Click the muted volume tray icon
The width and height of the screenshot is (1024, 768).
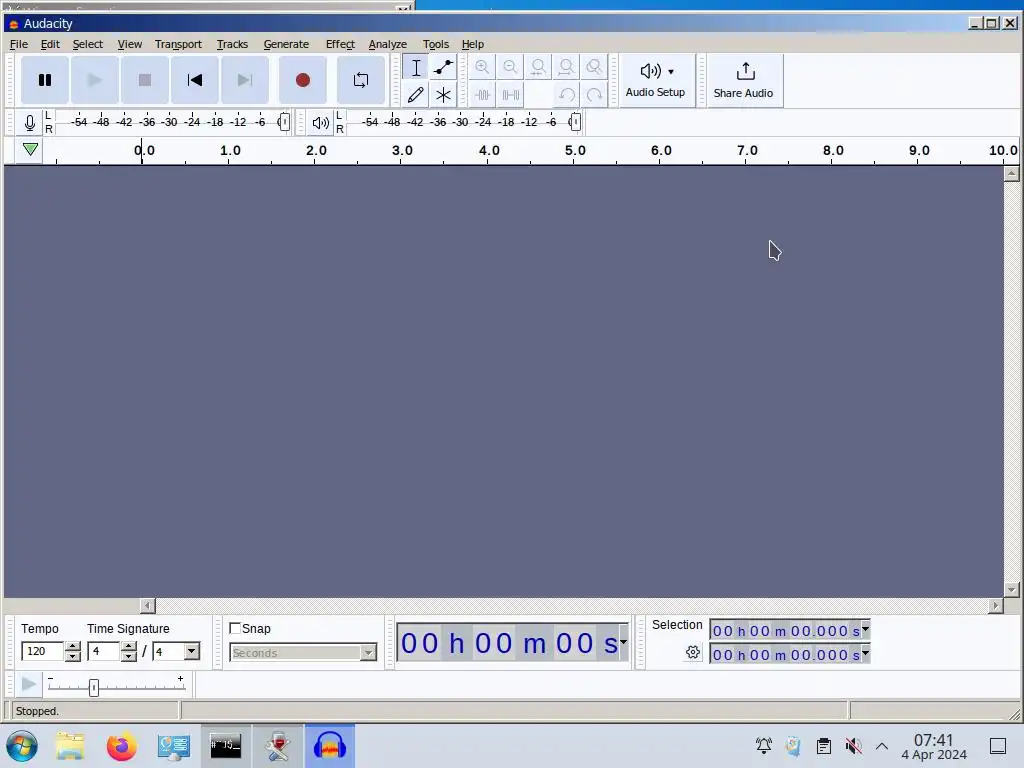click(x=853, y=745)
